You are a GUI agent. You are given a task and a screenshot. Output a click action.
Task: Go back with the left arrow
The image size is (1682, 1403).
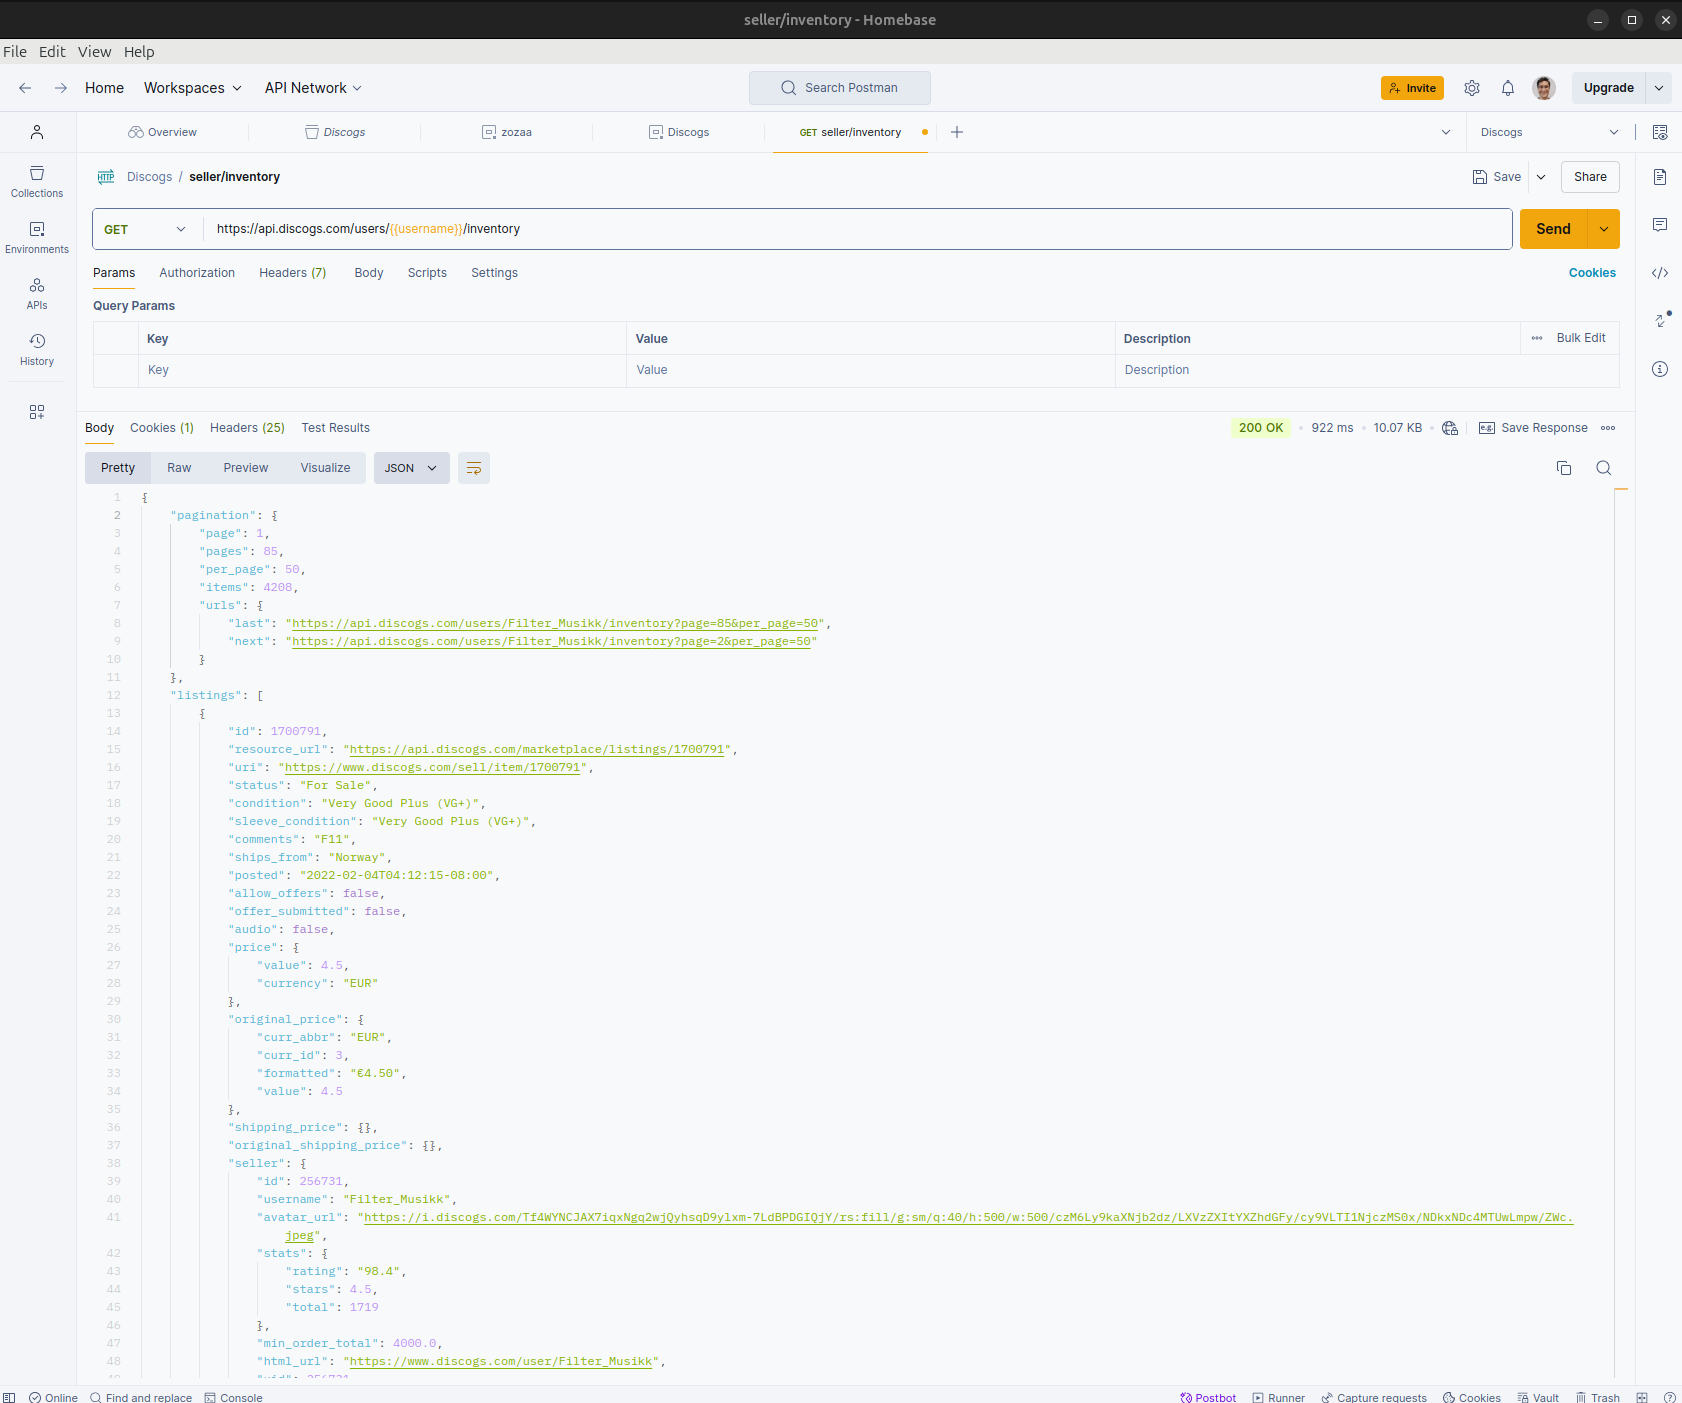pyautogui.click(x=25, y=88)
